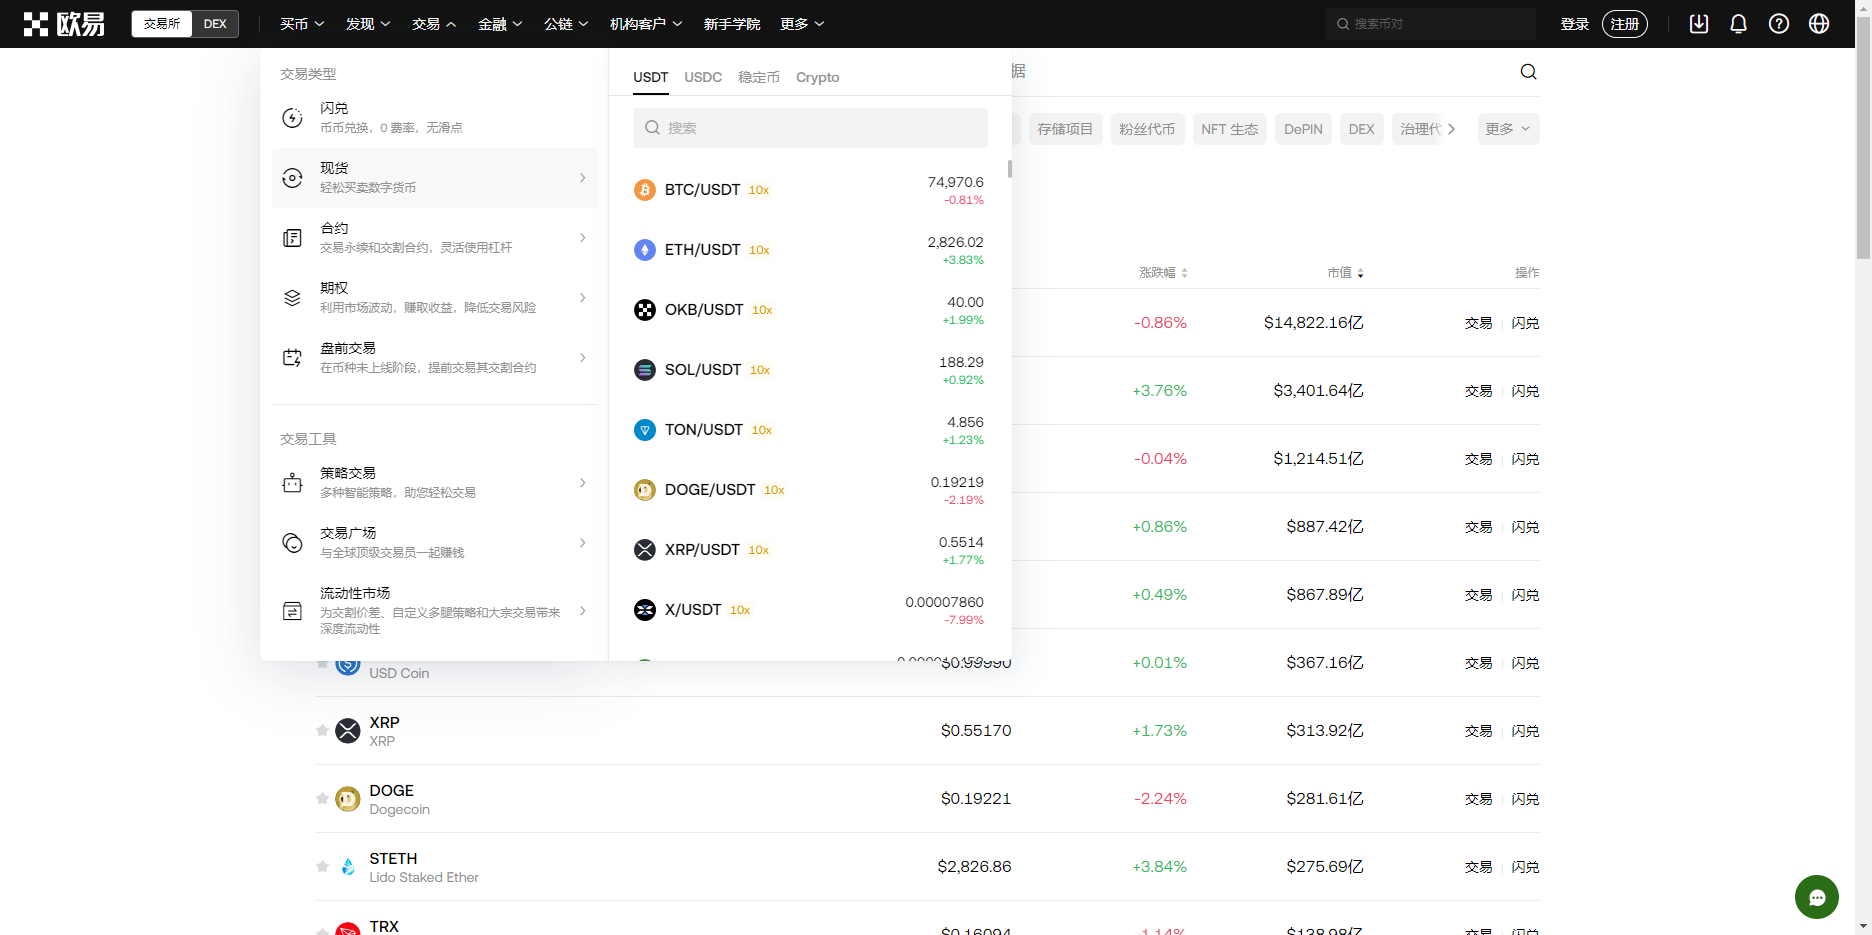The width and height of the screenshot is (1872, 935).
Task: Click the BTC coin icon
Action: click(645, 190)
